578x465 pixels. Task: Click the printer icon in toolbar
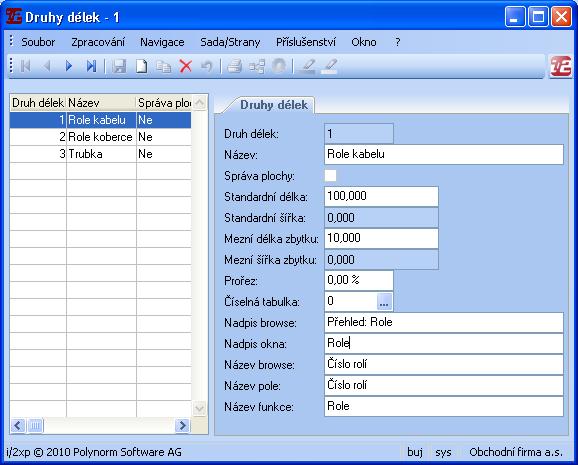point(234,66)
